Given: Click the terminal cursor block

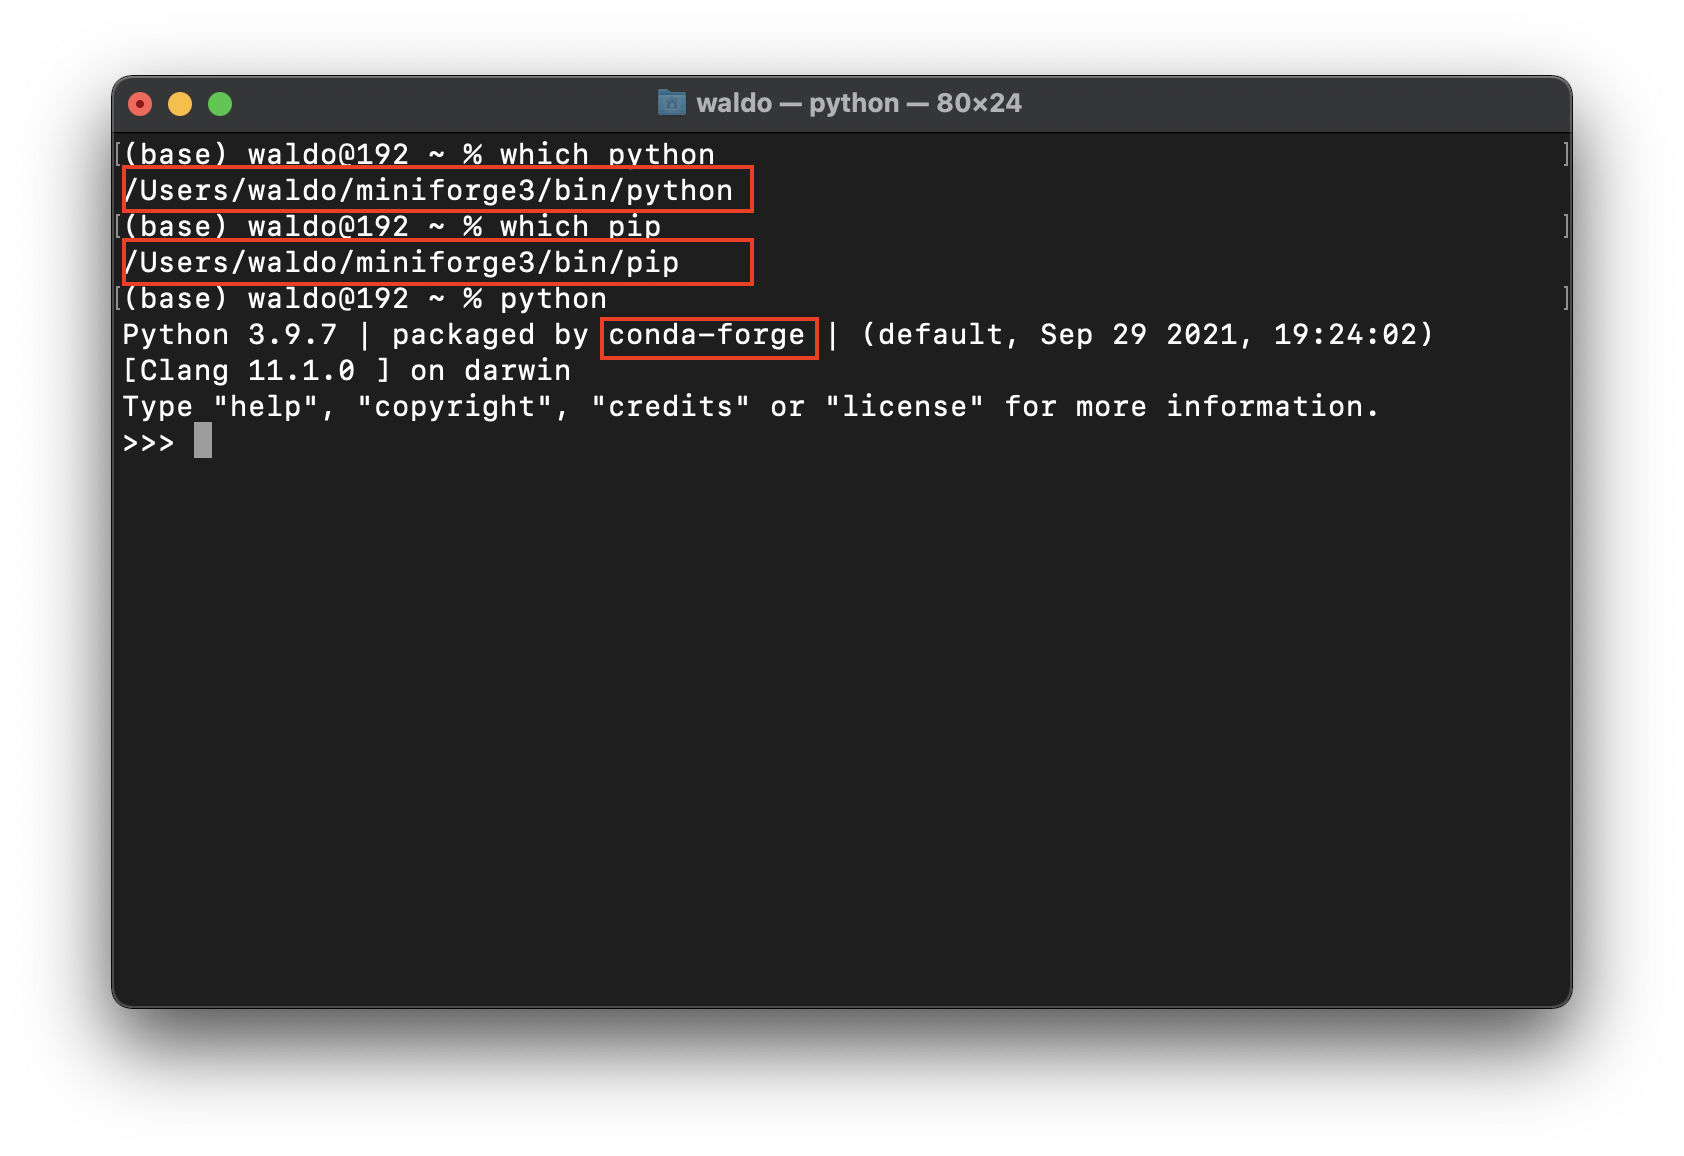Looking at the screenshot, I should pos(202,441).
